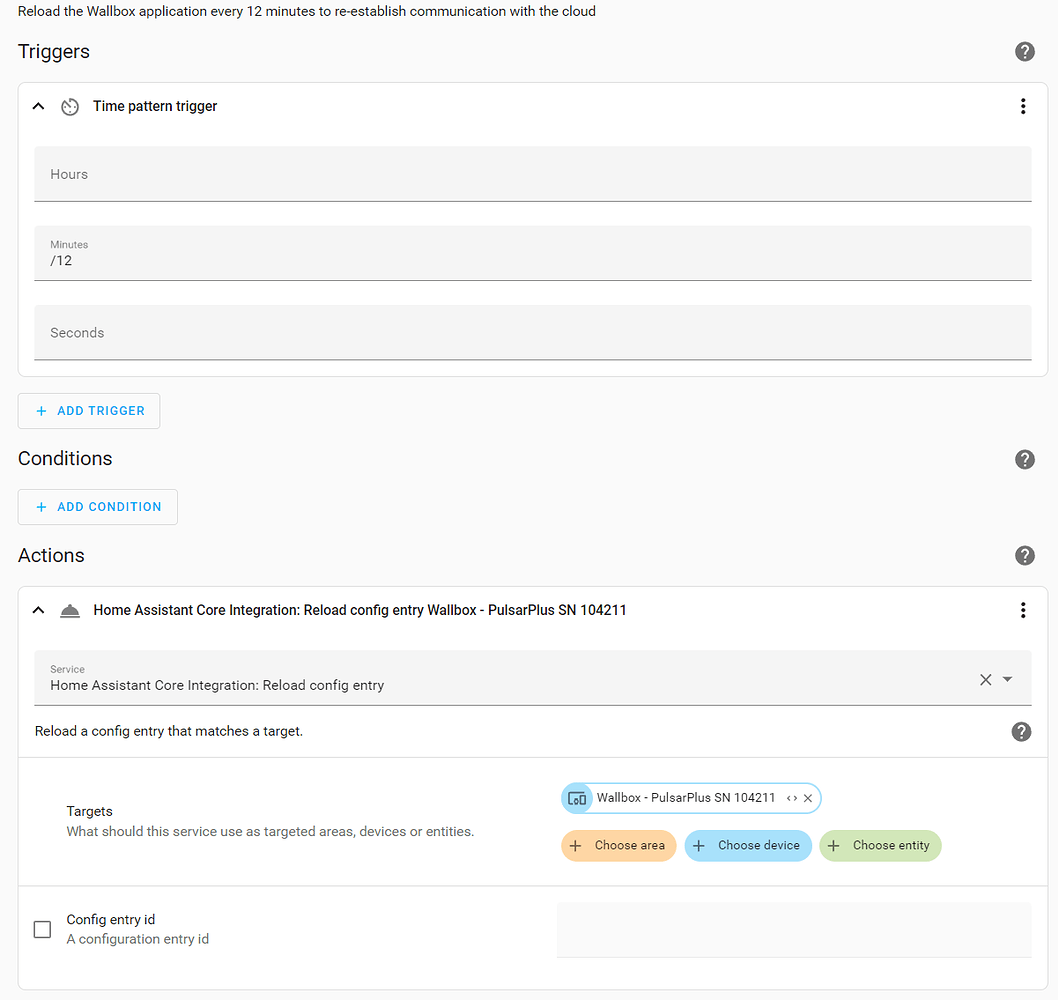1058x1000 pixels.
Task: Click the time pattern trigger clock icon
Action: coord(70,106)
